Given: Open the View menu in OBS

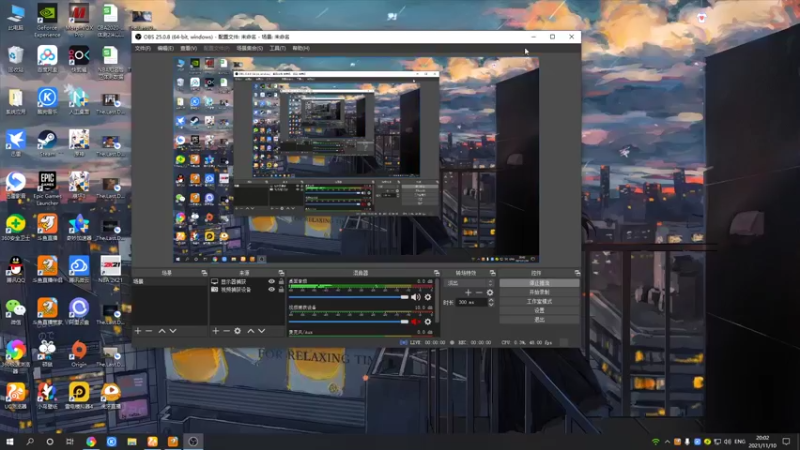Looking at the screenshot, I should click(188, 48).
